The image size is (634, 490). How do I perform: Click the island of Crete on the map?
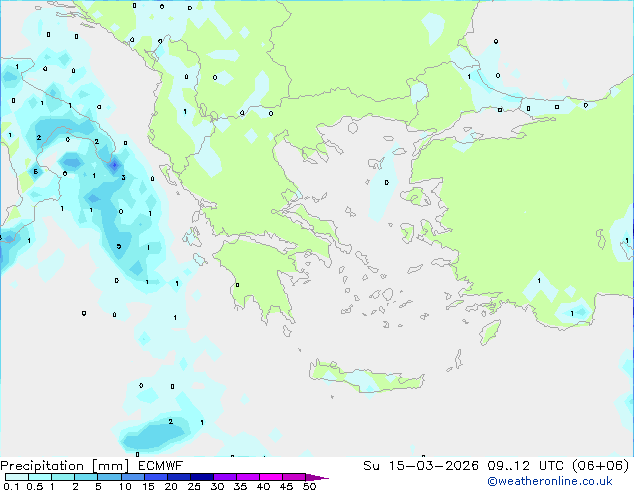(x=366, y=379)
